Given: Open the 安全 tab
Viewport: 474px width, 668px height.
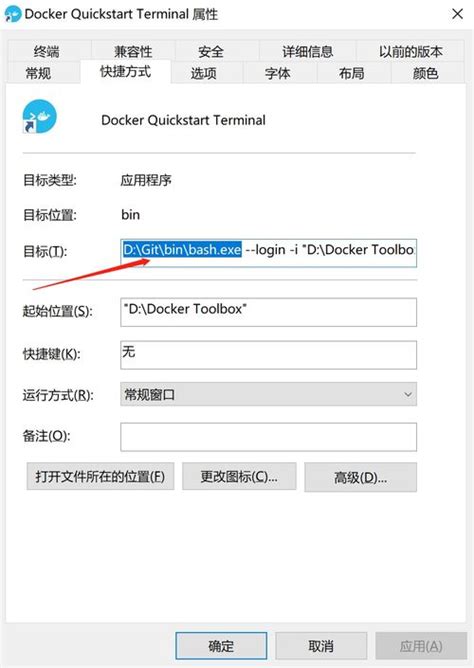Looking at the screenshot, I should pyautogui.click(x=211, y=52).
